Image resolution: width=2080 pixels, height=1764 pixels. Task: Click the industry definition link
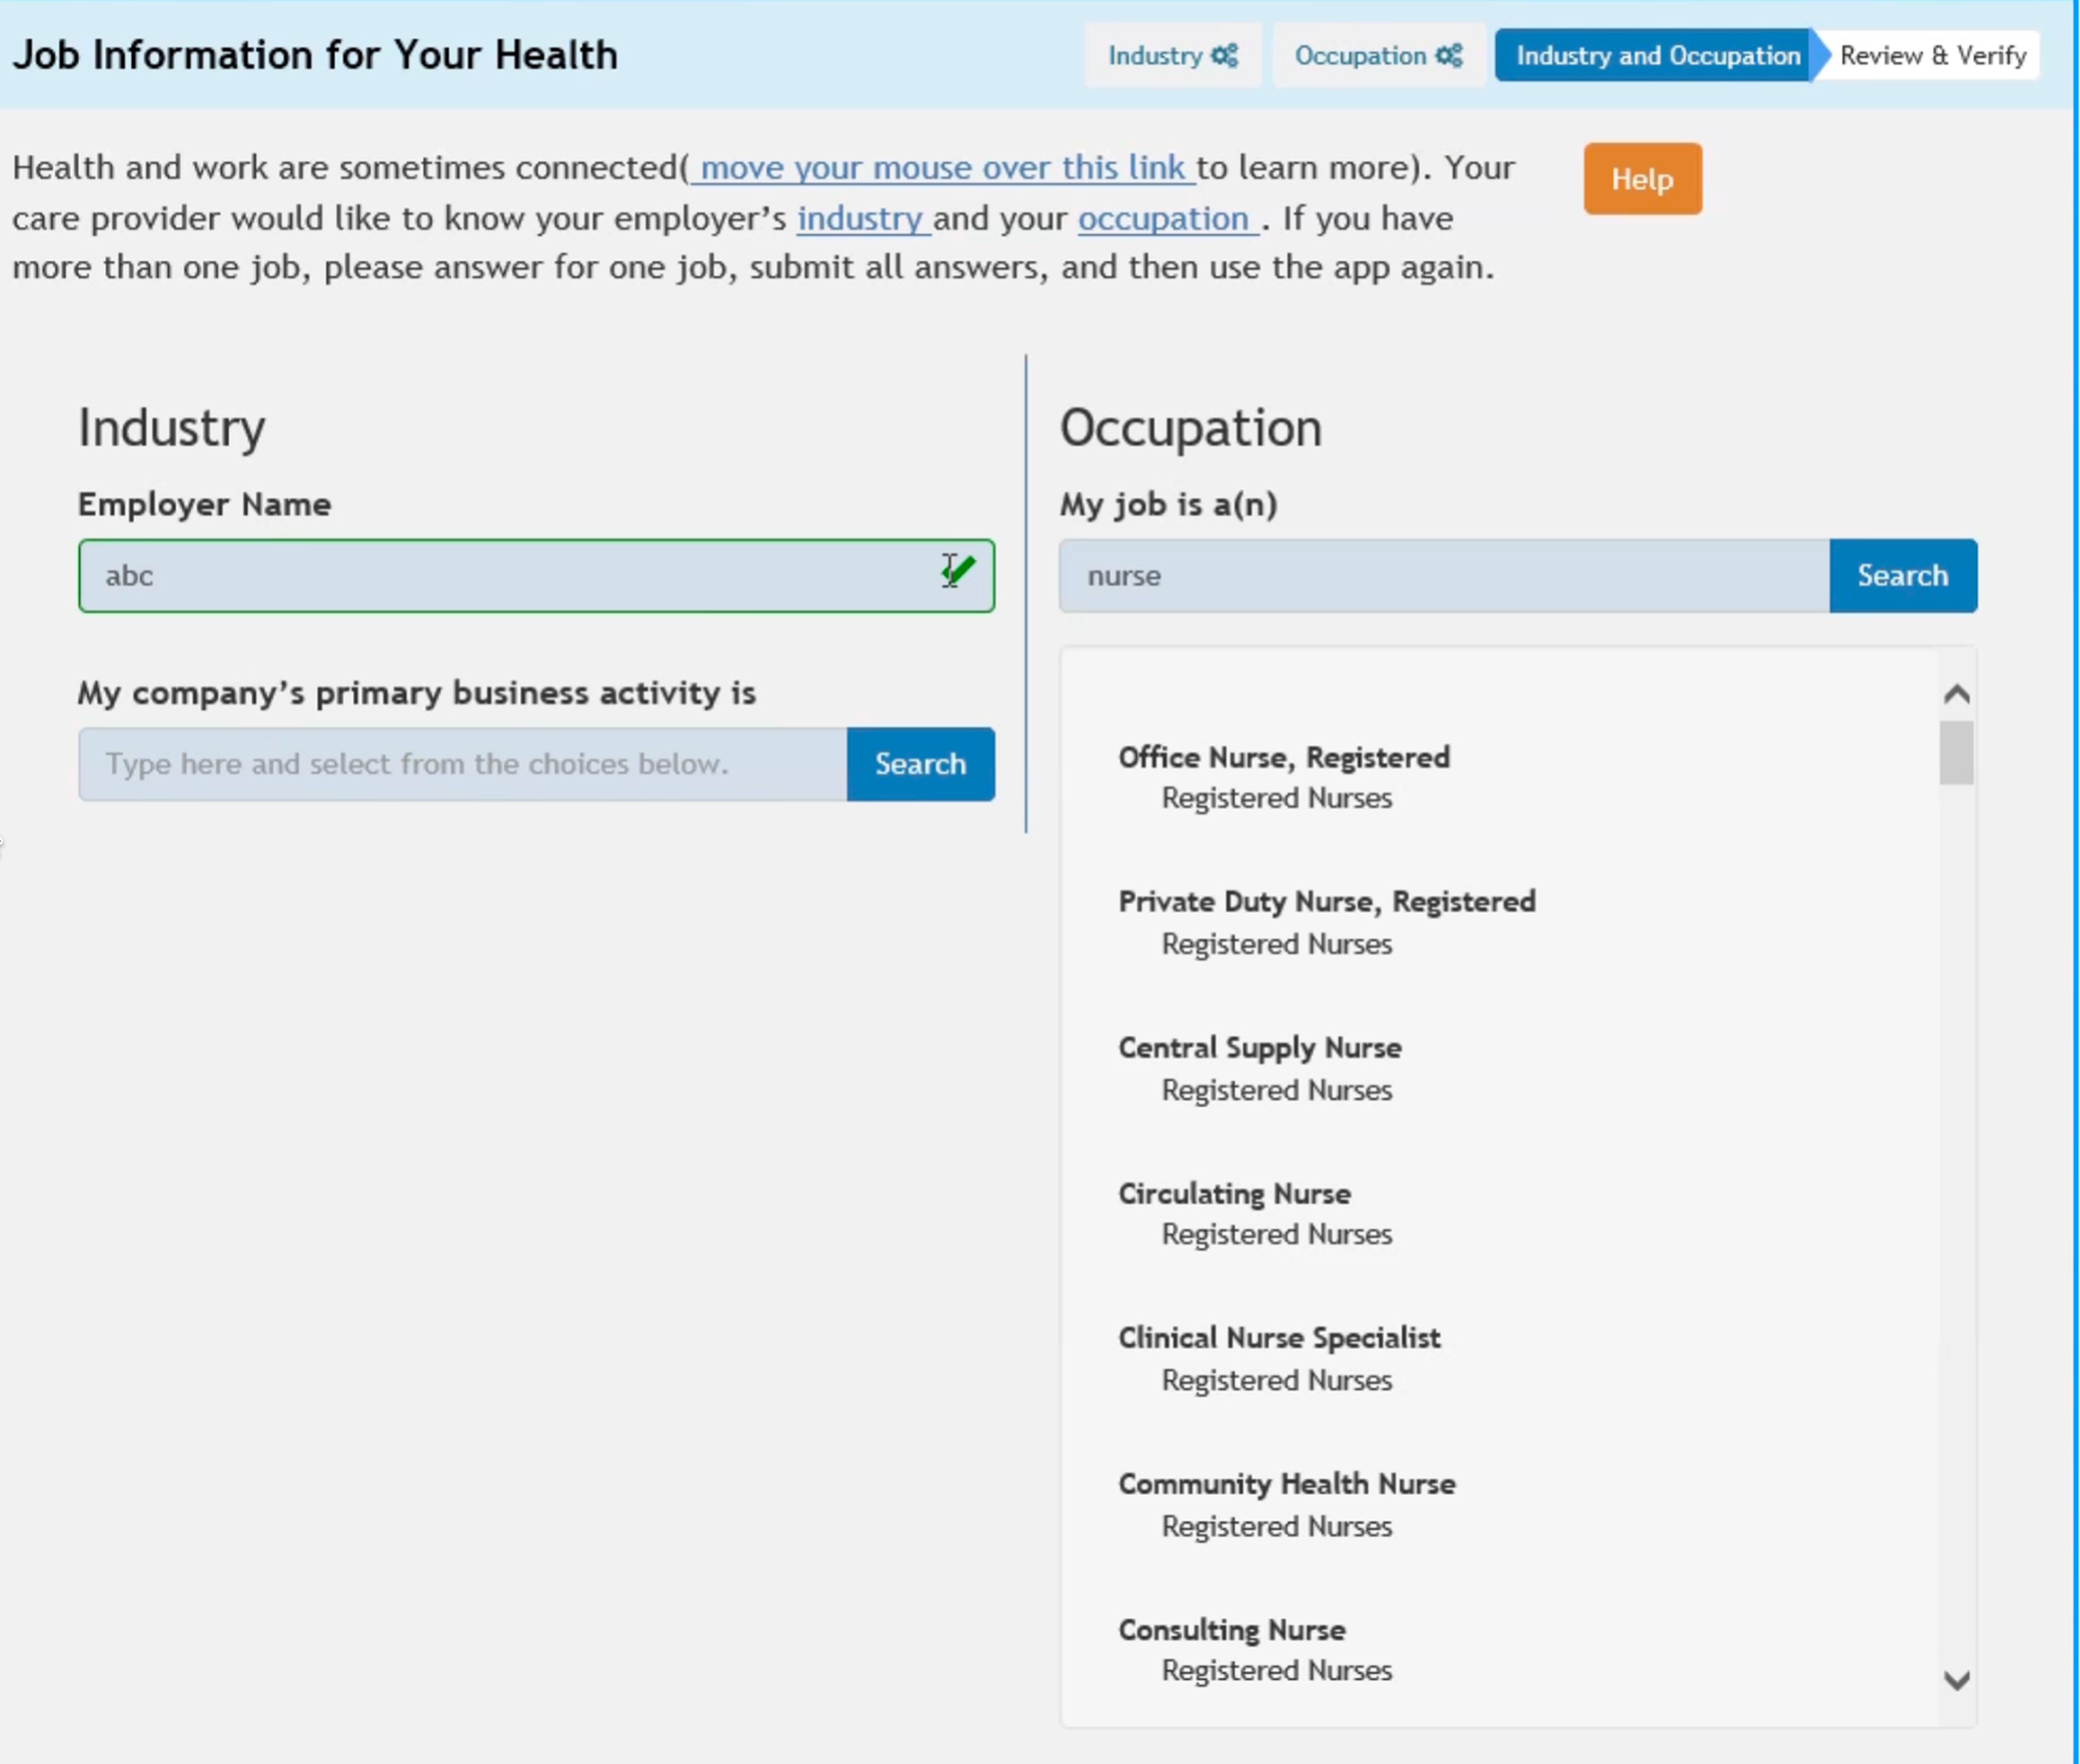(863, 218)
